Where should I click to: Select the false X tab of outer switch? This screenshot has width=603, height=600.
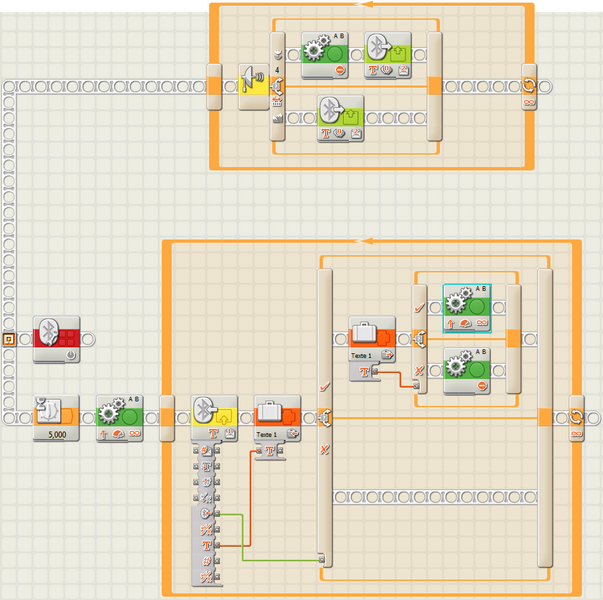[x=323, y=449]
